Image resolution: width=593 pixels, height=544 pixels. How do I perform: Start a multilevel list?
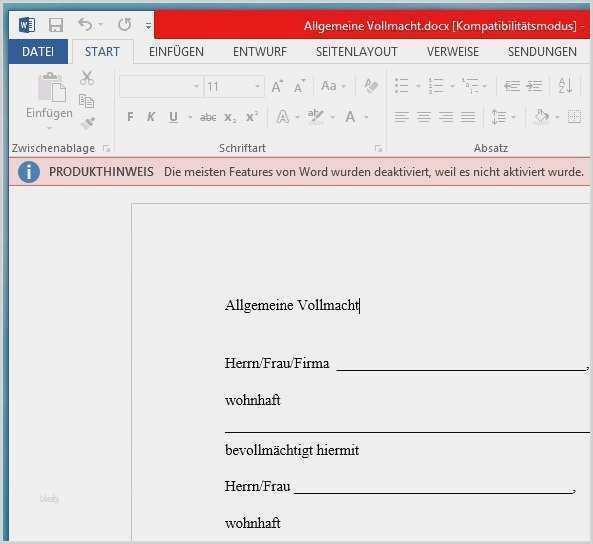[470, 85]
